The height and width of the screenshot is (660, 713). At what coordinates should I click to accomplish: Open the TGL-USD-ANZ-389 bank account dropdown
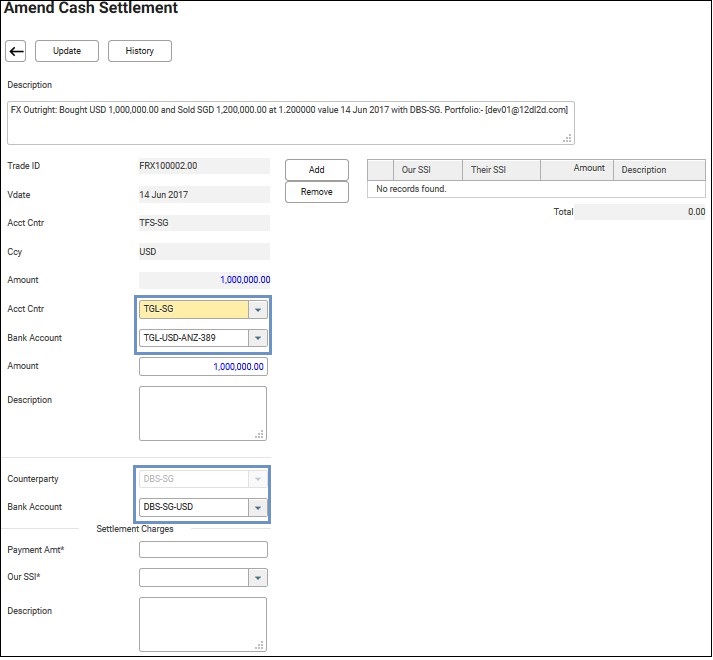click(258, 338)
